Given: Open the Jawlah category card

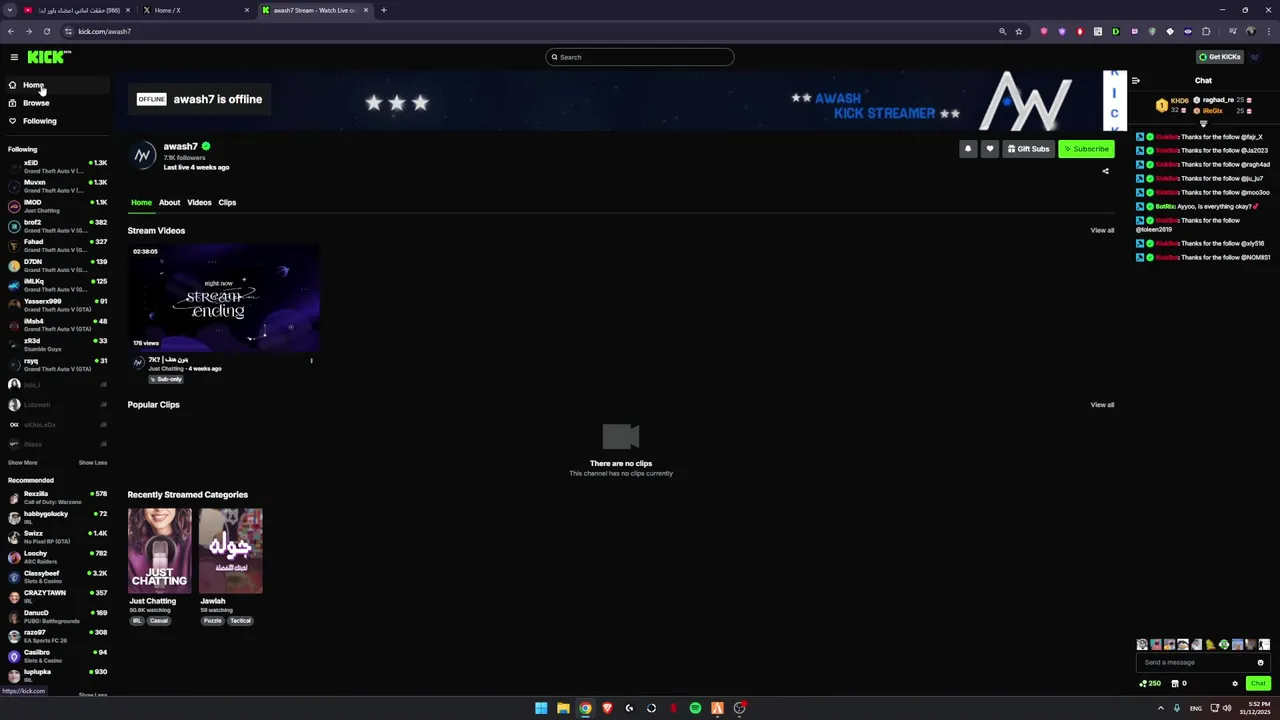Looking at the screenshot, I should [231, 551].
